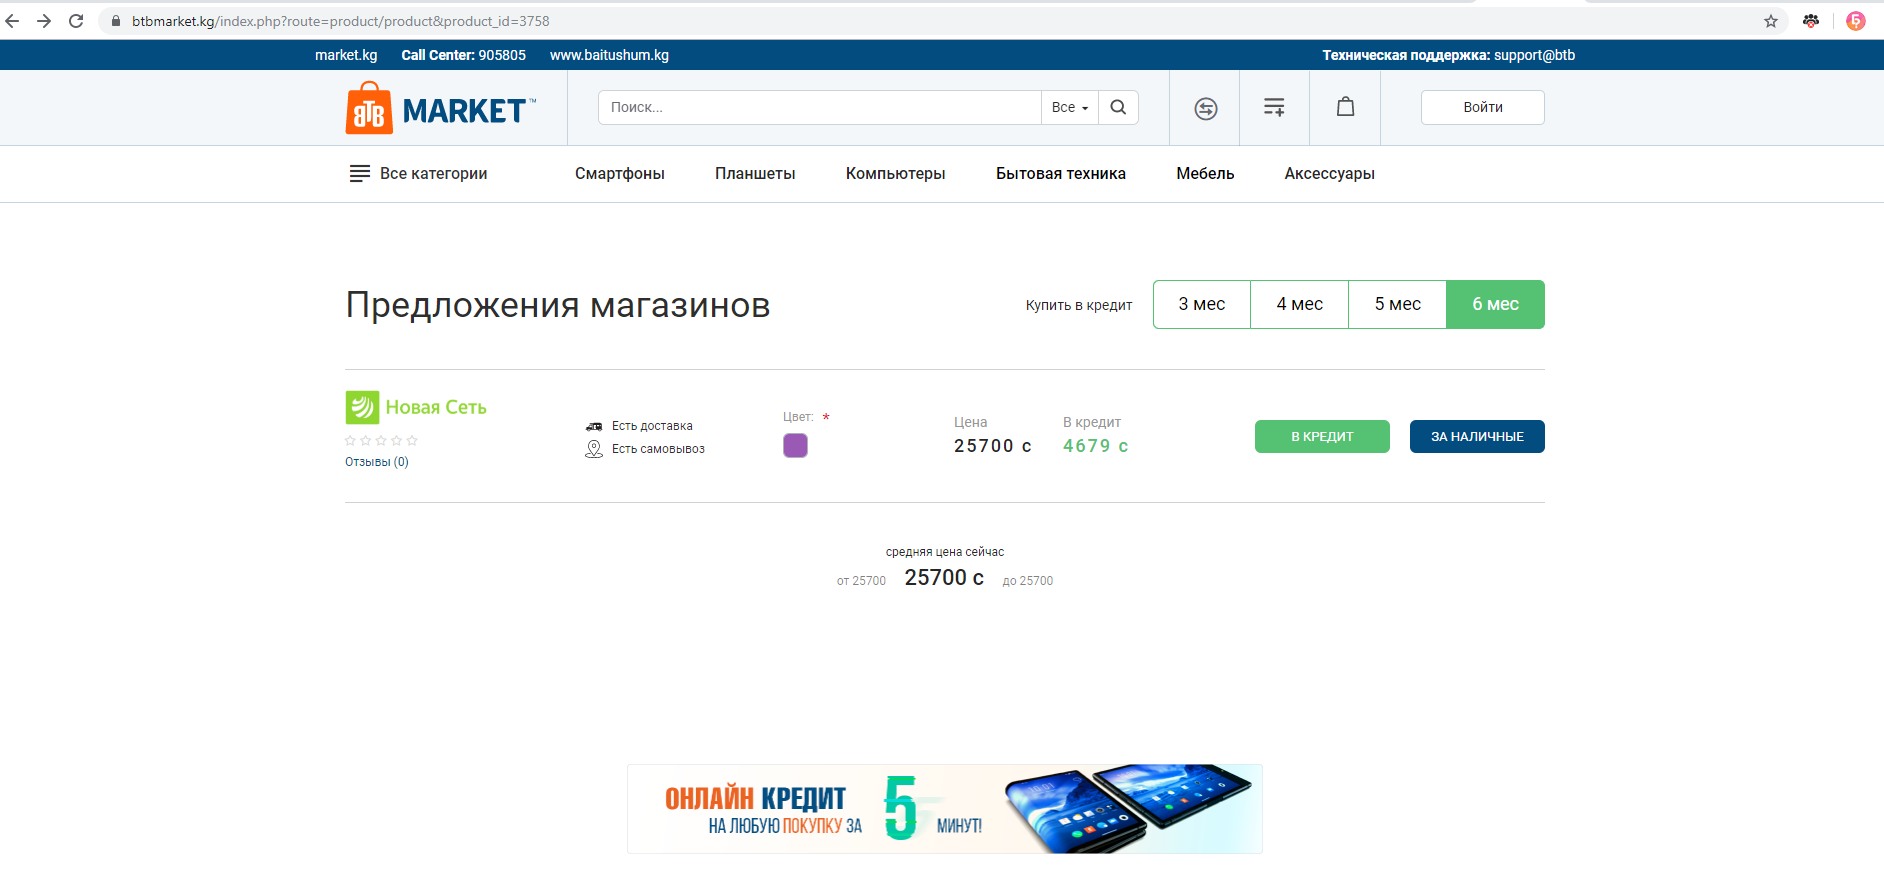The height and width of the screenshot is (887, 1884).
Task: Select the 5 мес credit term
Action: tap(1397, 304)
